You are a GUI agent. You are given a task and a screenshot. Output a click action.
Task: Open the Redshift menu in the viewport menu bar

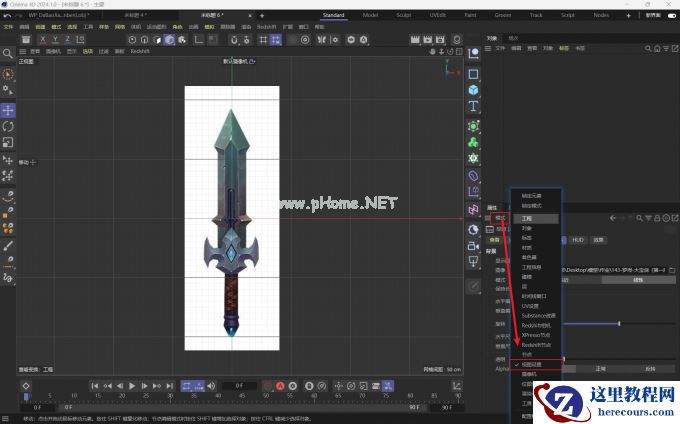point(140,51)
